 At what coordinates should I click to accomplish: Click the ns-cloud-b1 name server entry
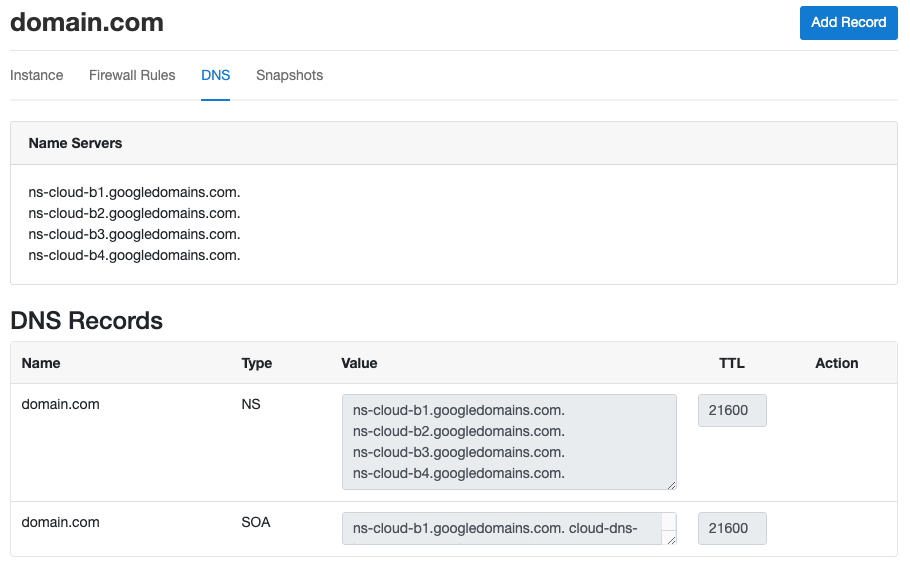pos(134,192)
